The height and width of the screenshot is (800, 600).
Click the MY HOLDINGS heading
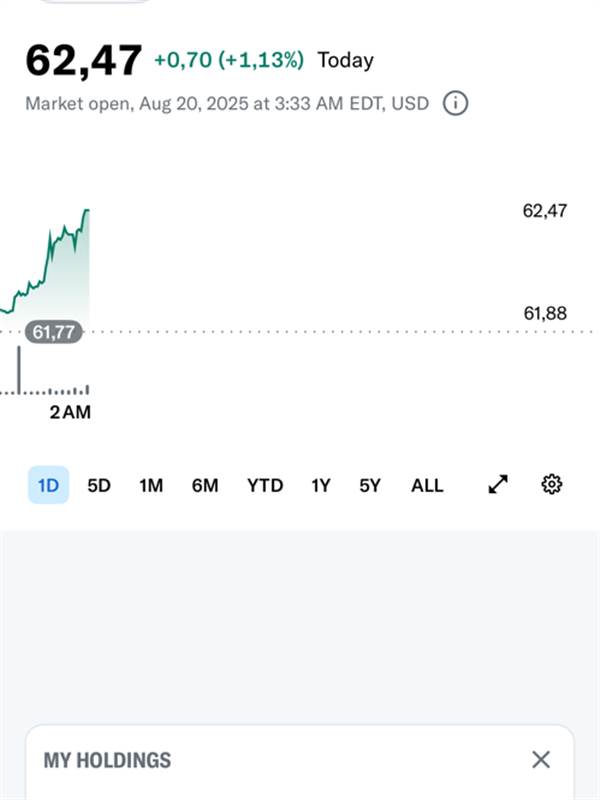tap(107, 760)
